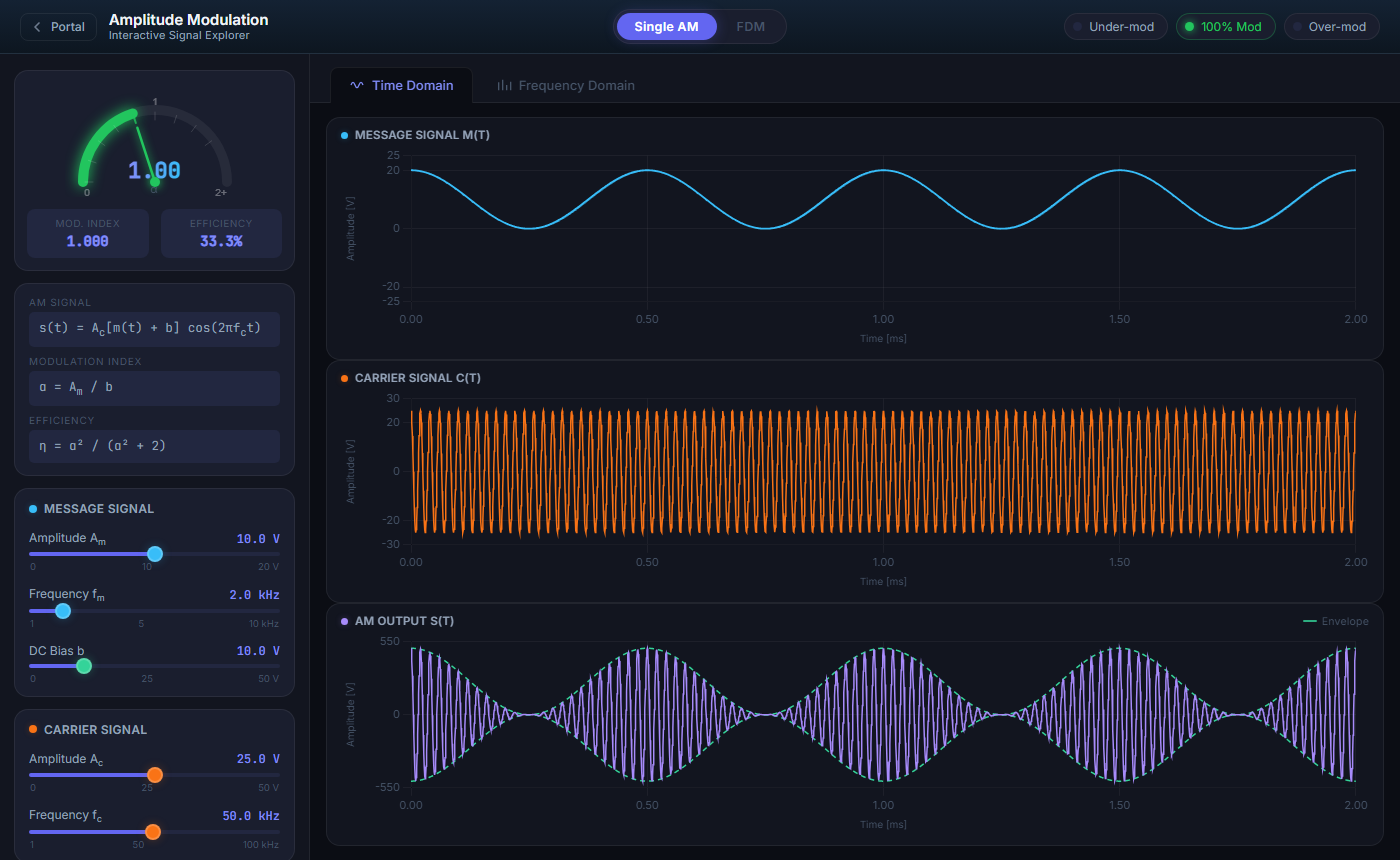Click the status dot in Under-mod button
This screenshot has width=1400, height=860.
coord(1078,27)
